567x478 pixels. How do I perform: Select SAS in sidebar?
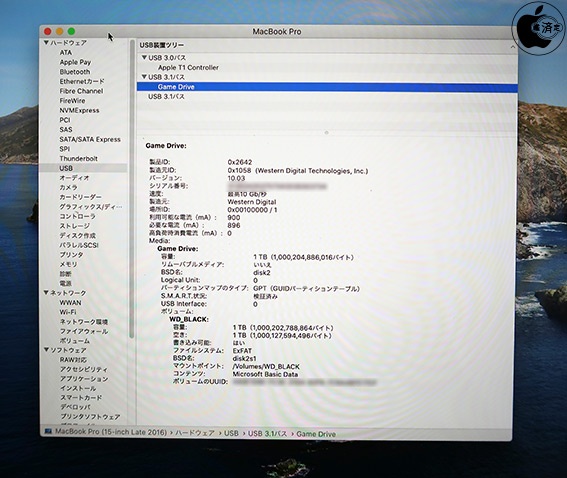[66, 129]
